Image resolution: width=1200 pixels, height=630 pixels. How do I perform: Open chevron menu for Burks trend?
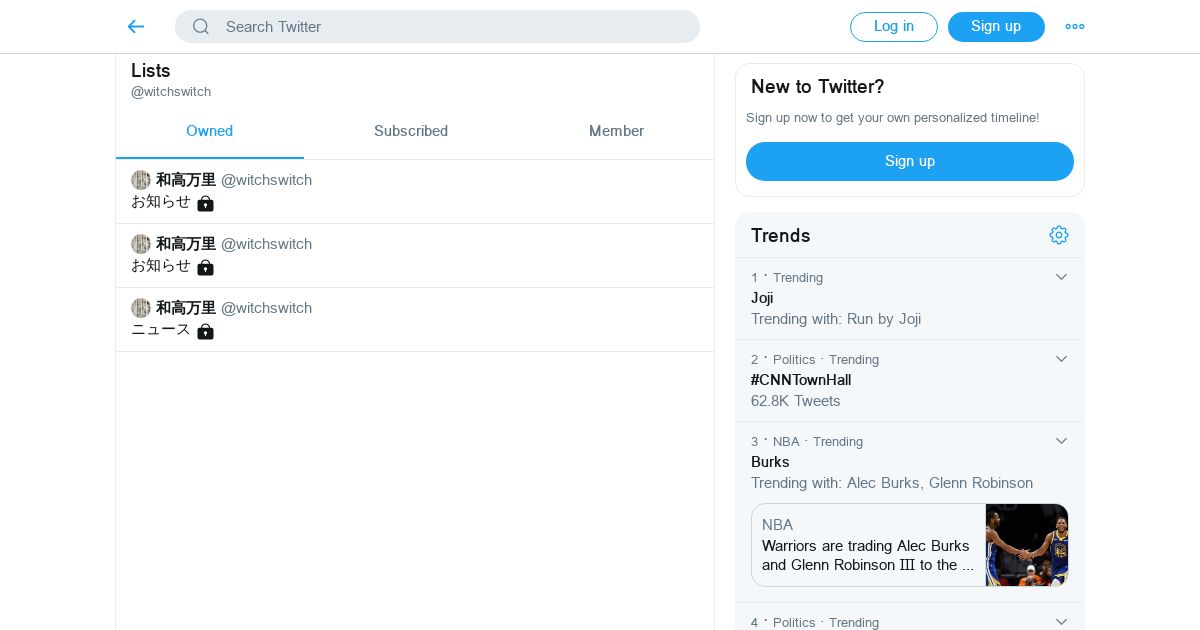click(x=1062, y=441)
